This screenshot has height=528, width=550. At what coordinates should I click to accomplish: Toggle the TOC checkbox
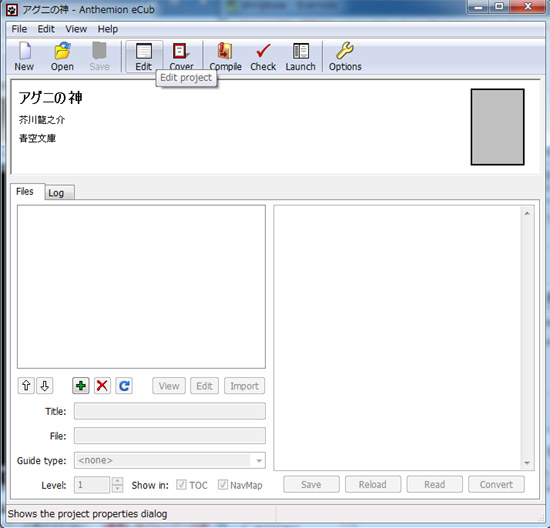click(x=181, y=485)
